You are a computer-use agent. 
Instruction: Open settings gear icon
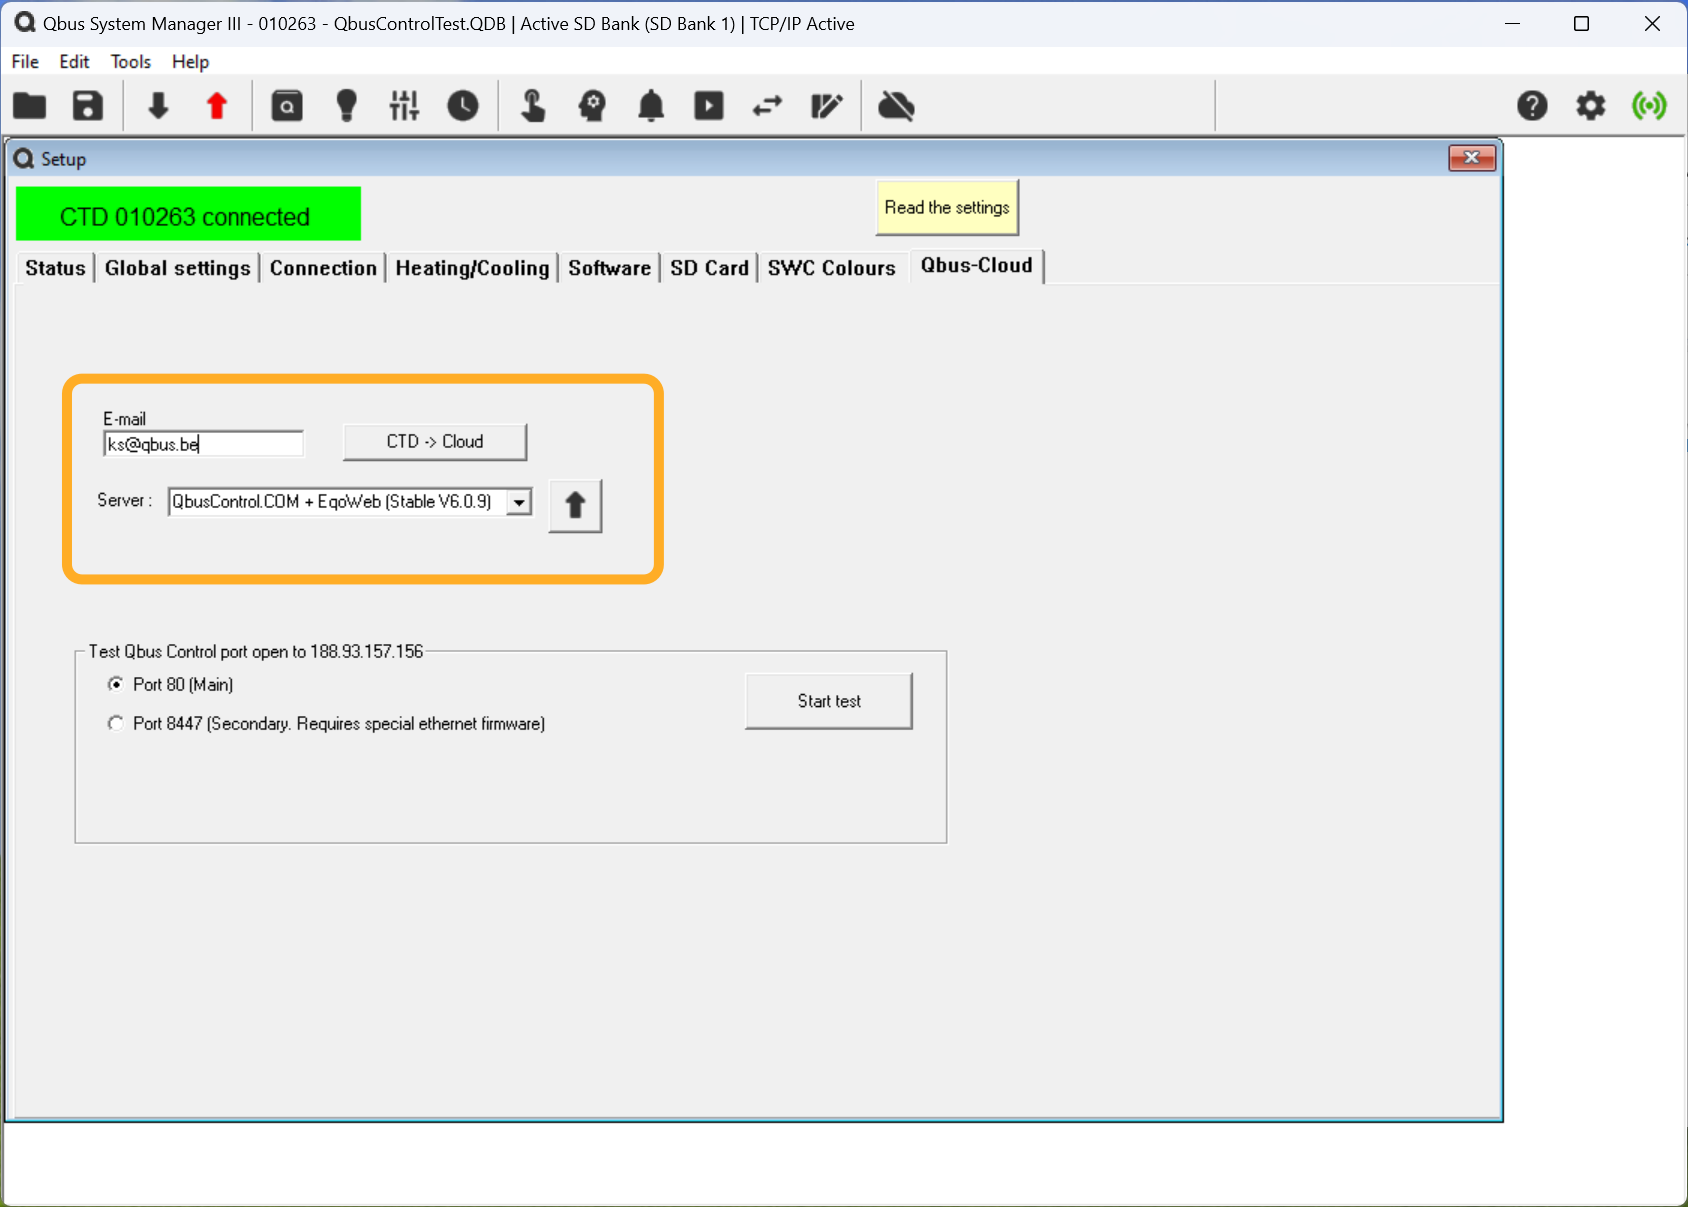tap(1590, 105)
